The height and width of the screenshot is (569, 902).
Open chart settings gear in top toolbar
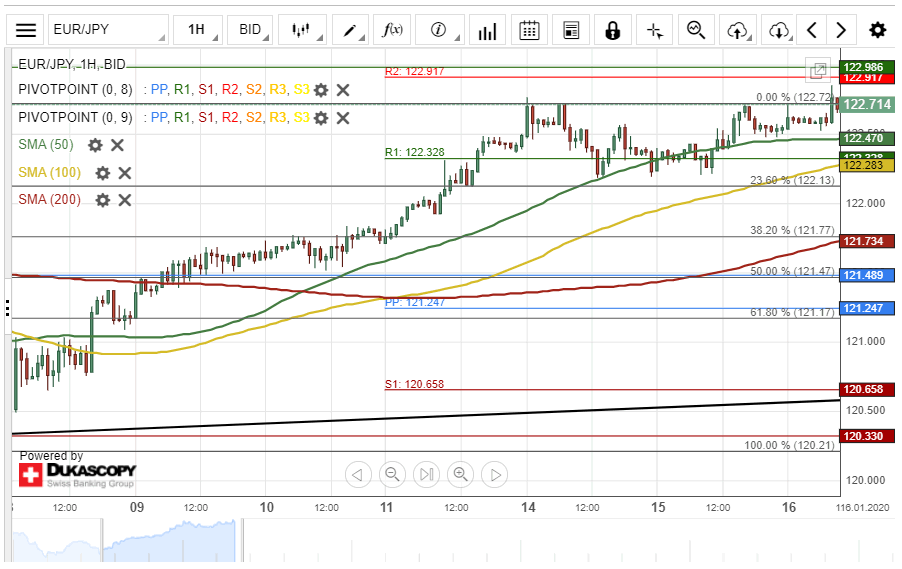[877, 30]
